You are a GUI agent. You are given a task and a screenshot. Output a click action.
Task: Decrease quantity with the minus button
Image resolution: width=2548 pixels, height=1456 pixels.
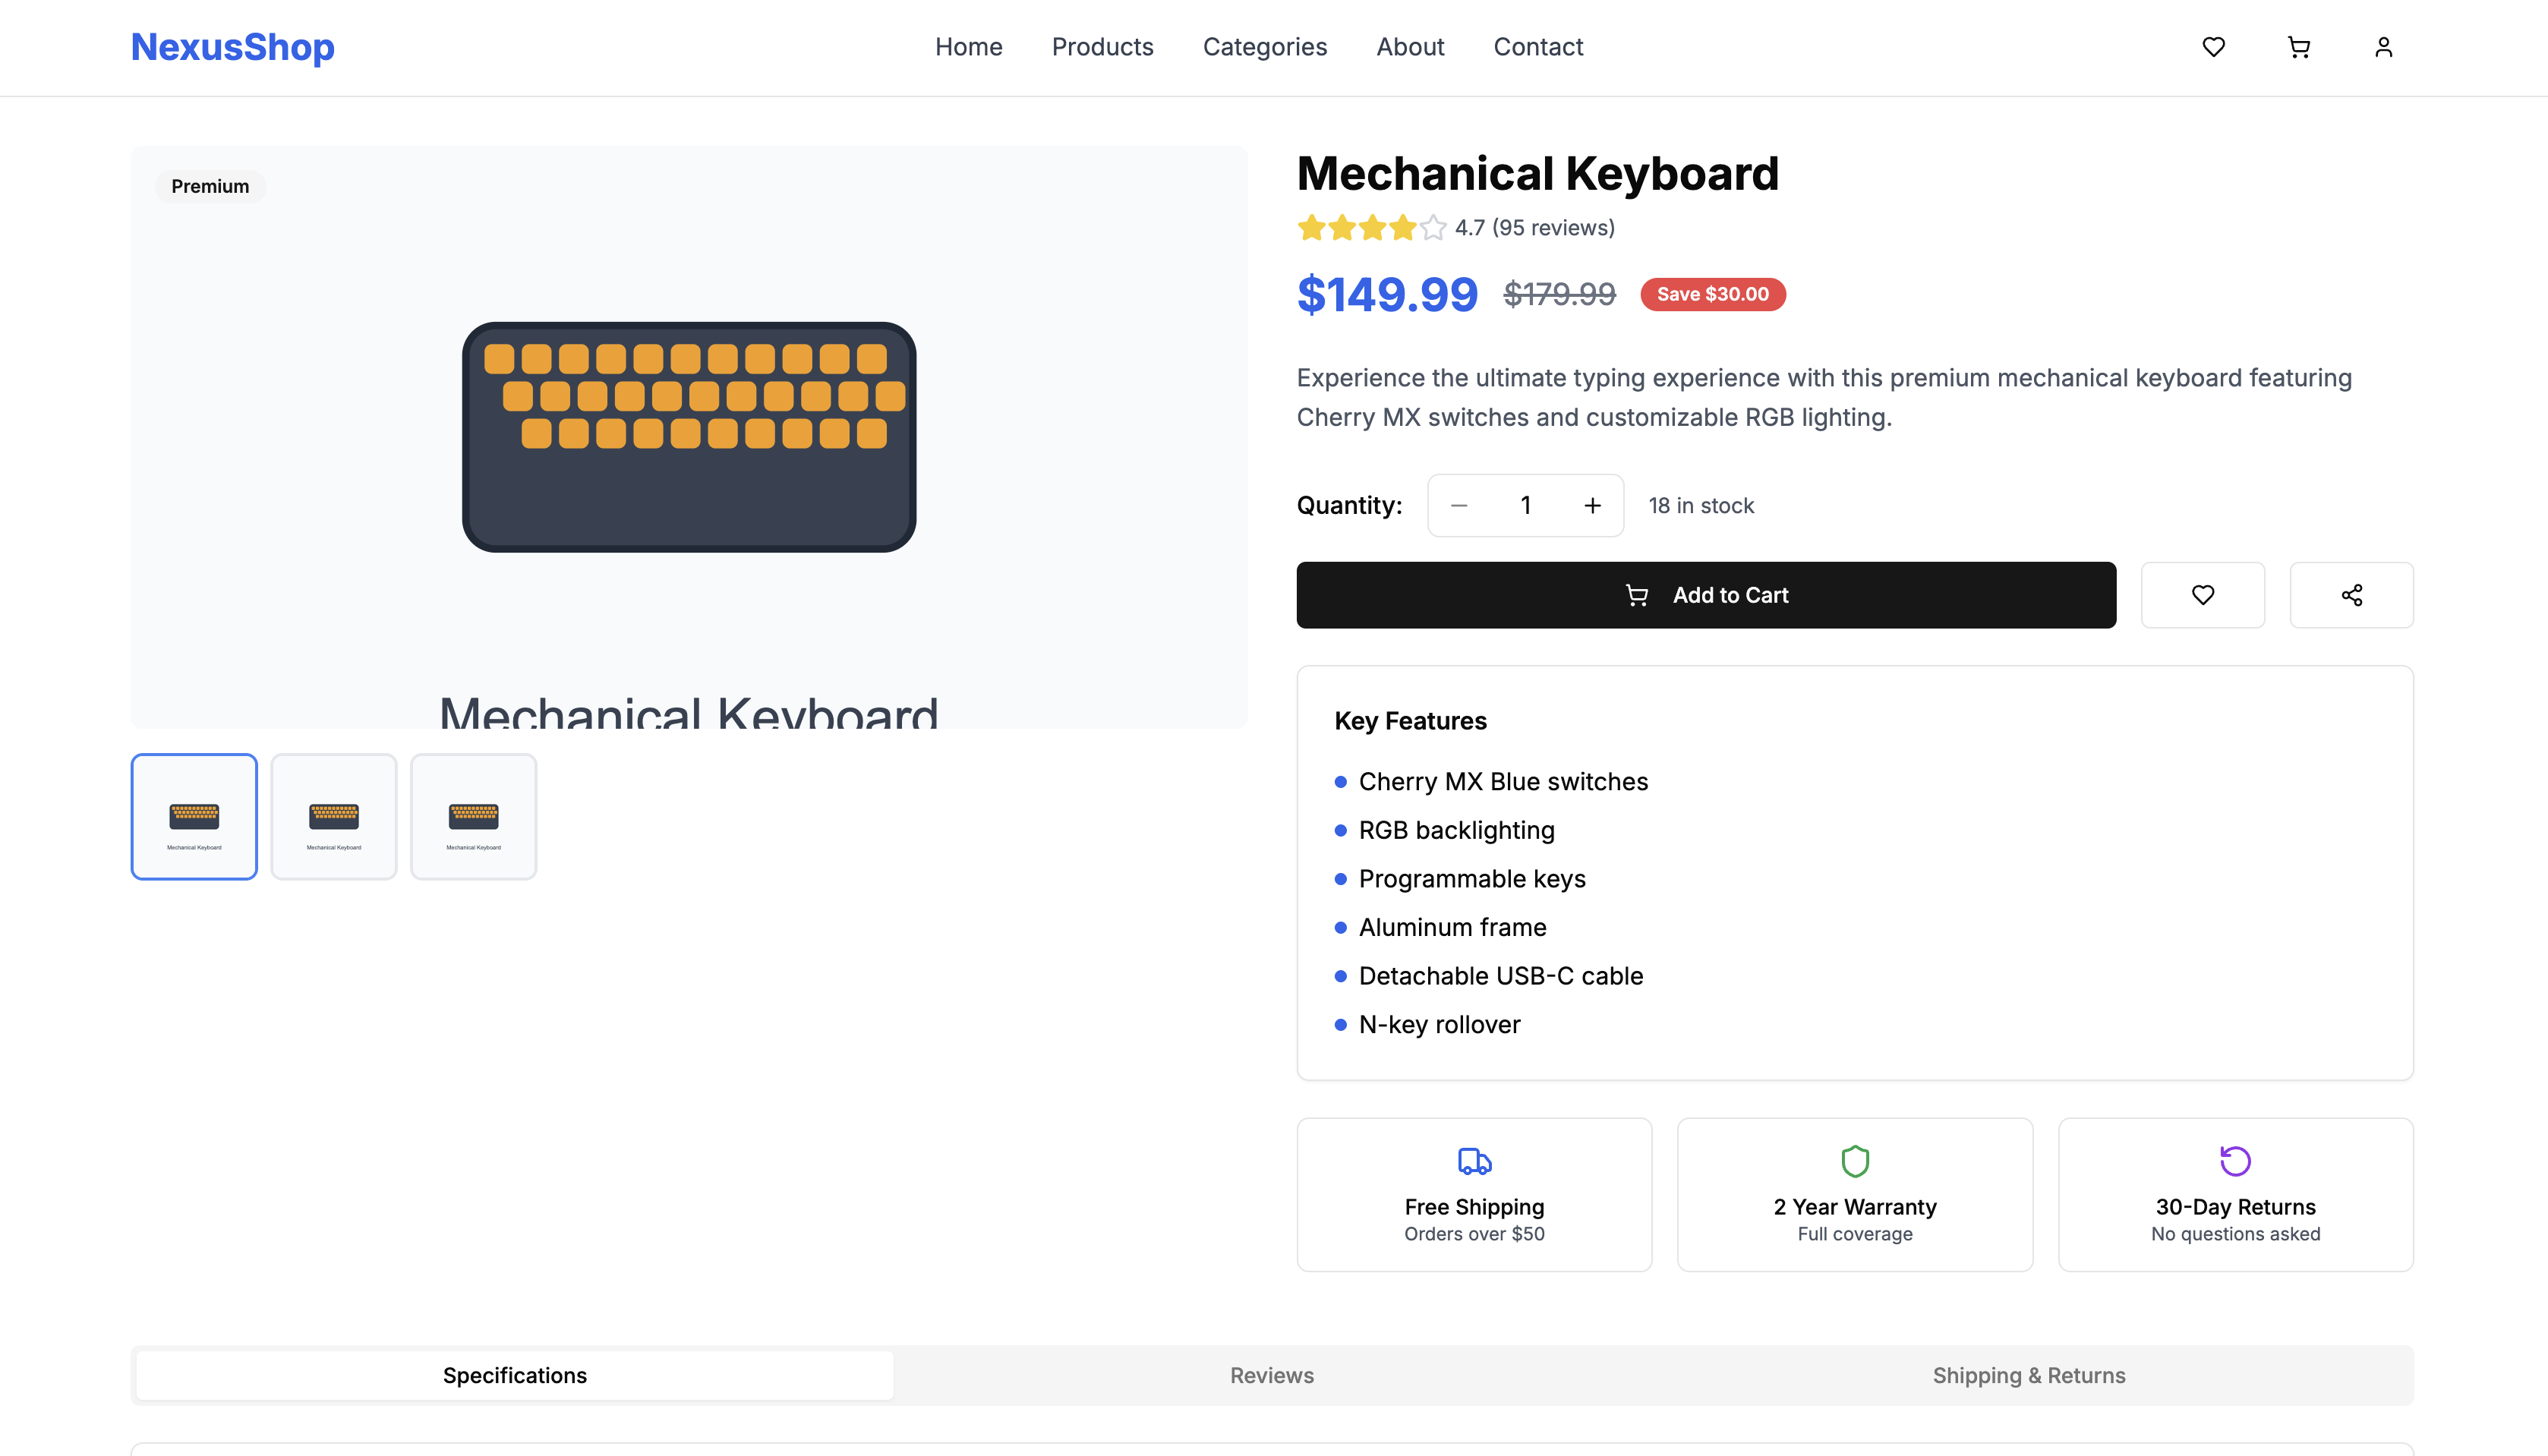click(x=1459, y=506)
